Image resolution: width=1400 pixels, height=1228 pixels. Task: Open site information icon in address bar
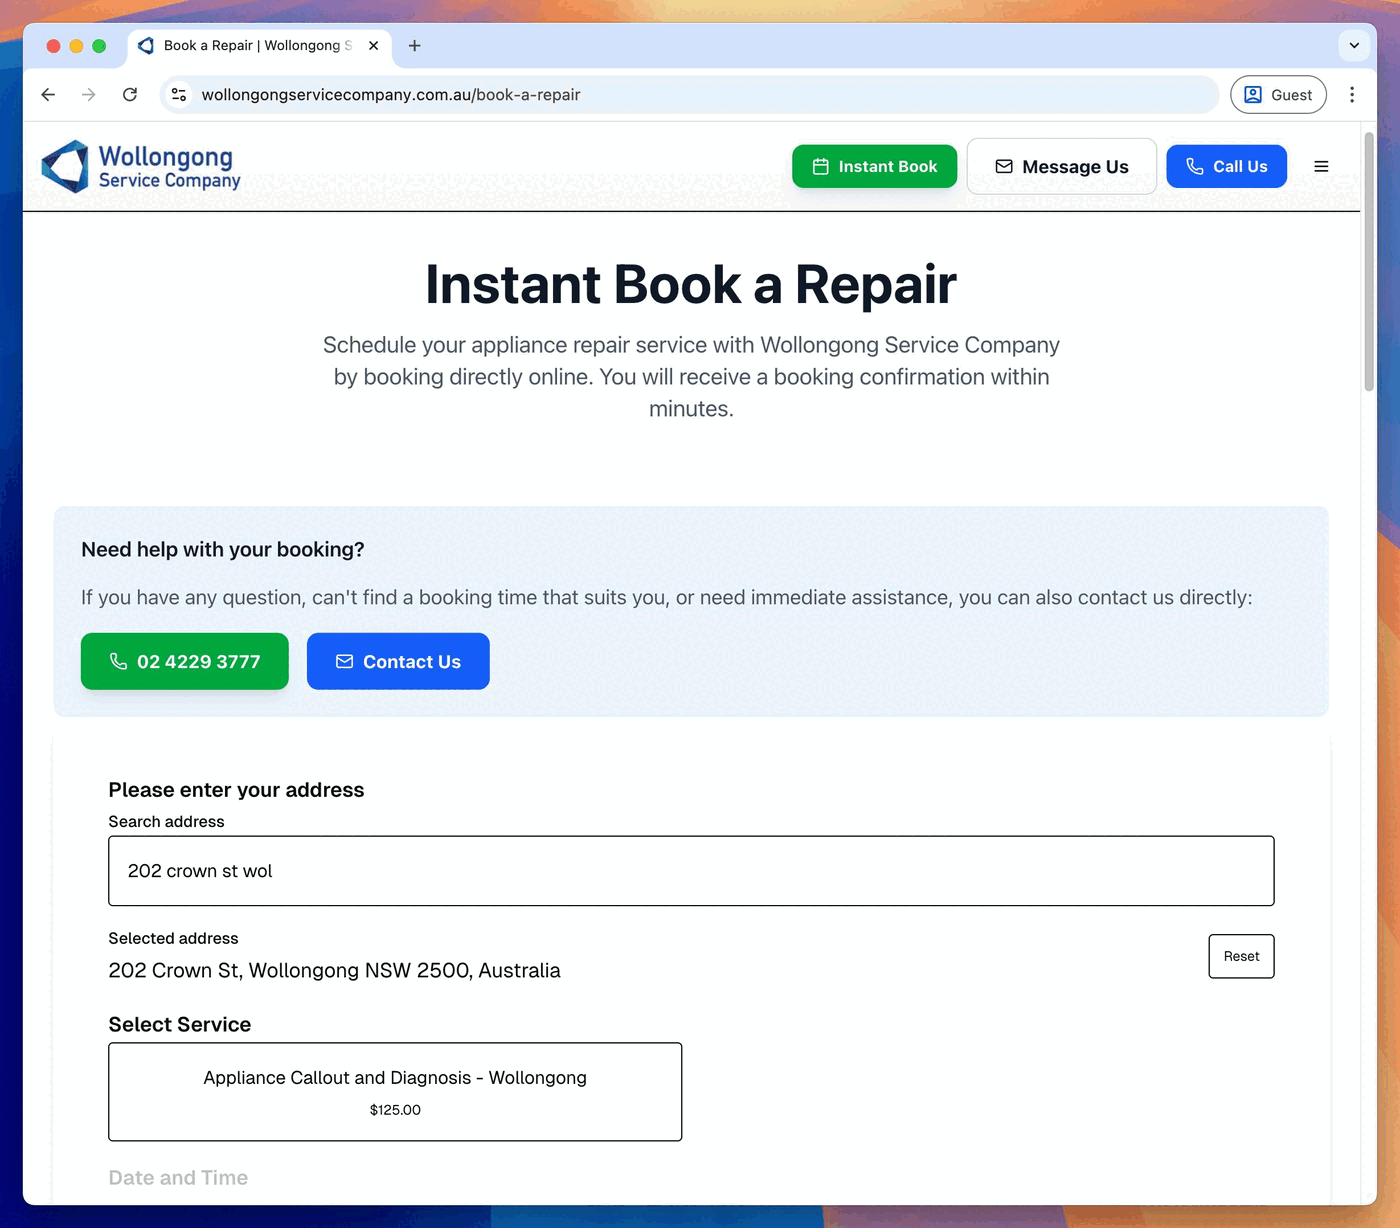(179, 95)
